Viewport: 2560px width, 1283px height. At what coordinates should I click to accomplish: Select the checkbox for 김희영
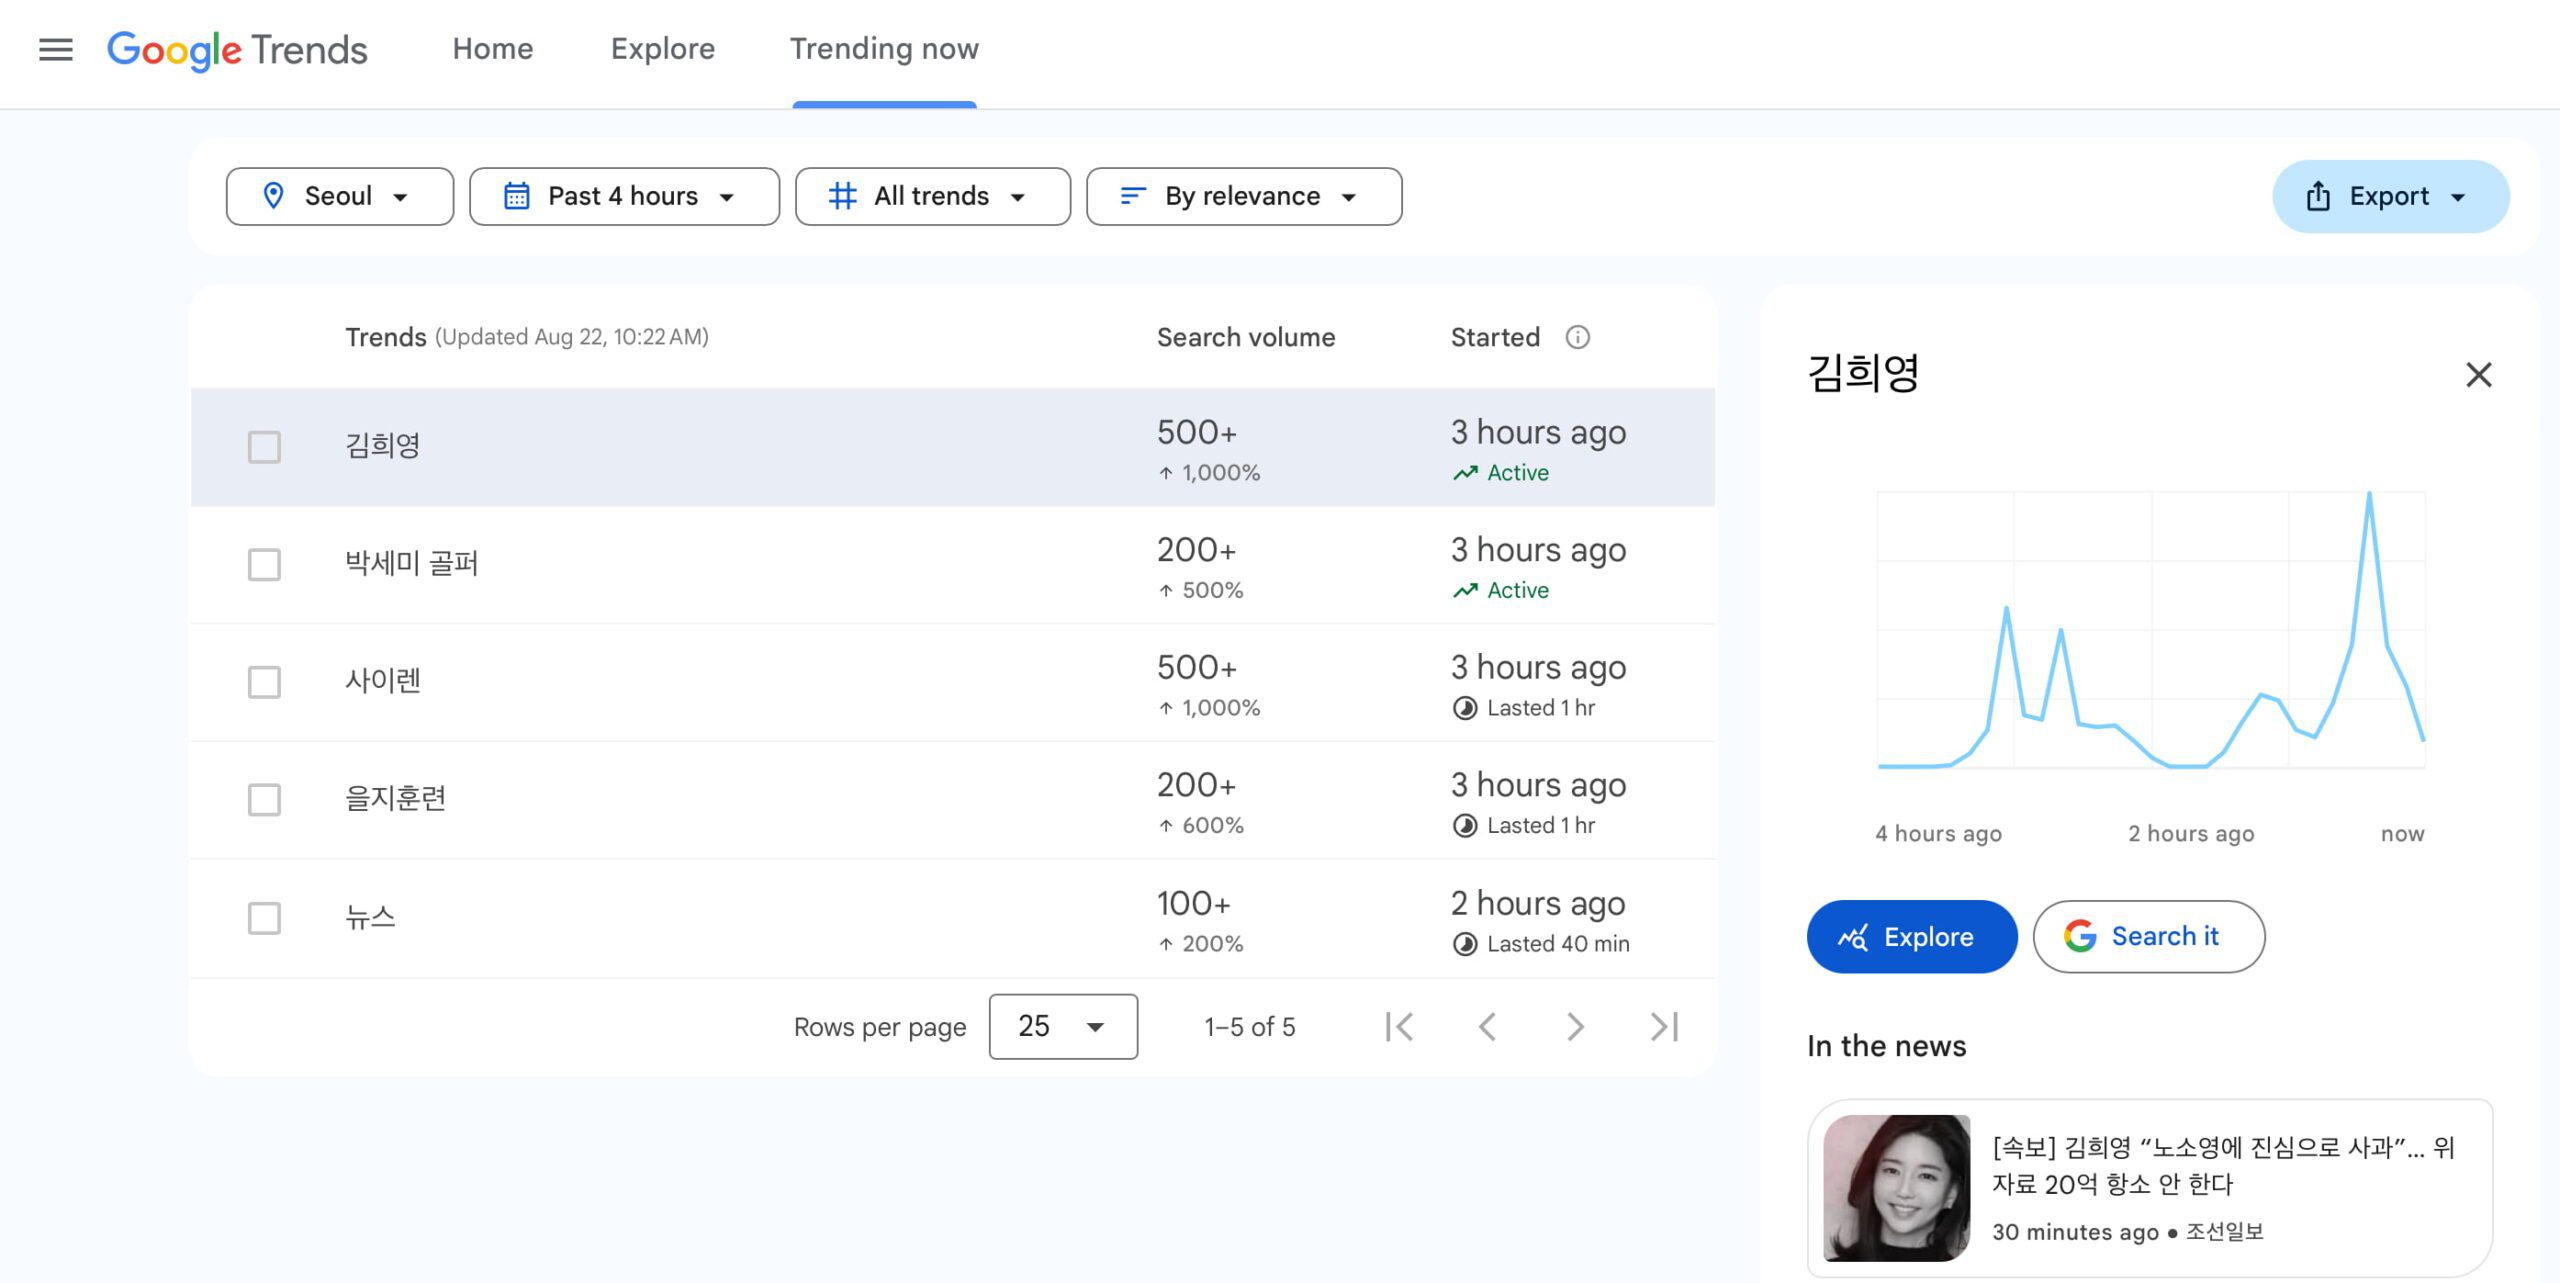click(x=264, y=447)
